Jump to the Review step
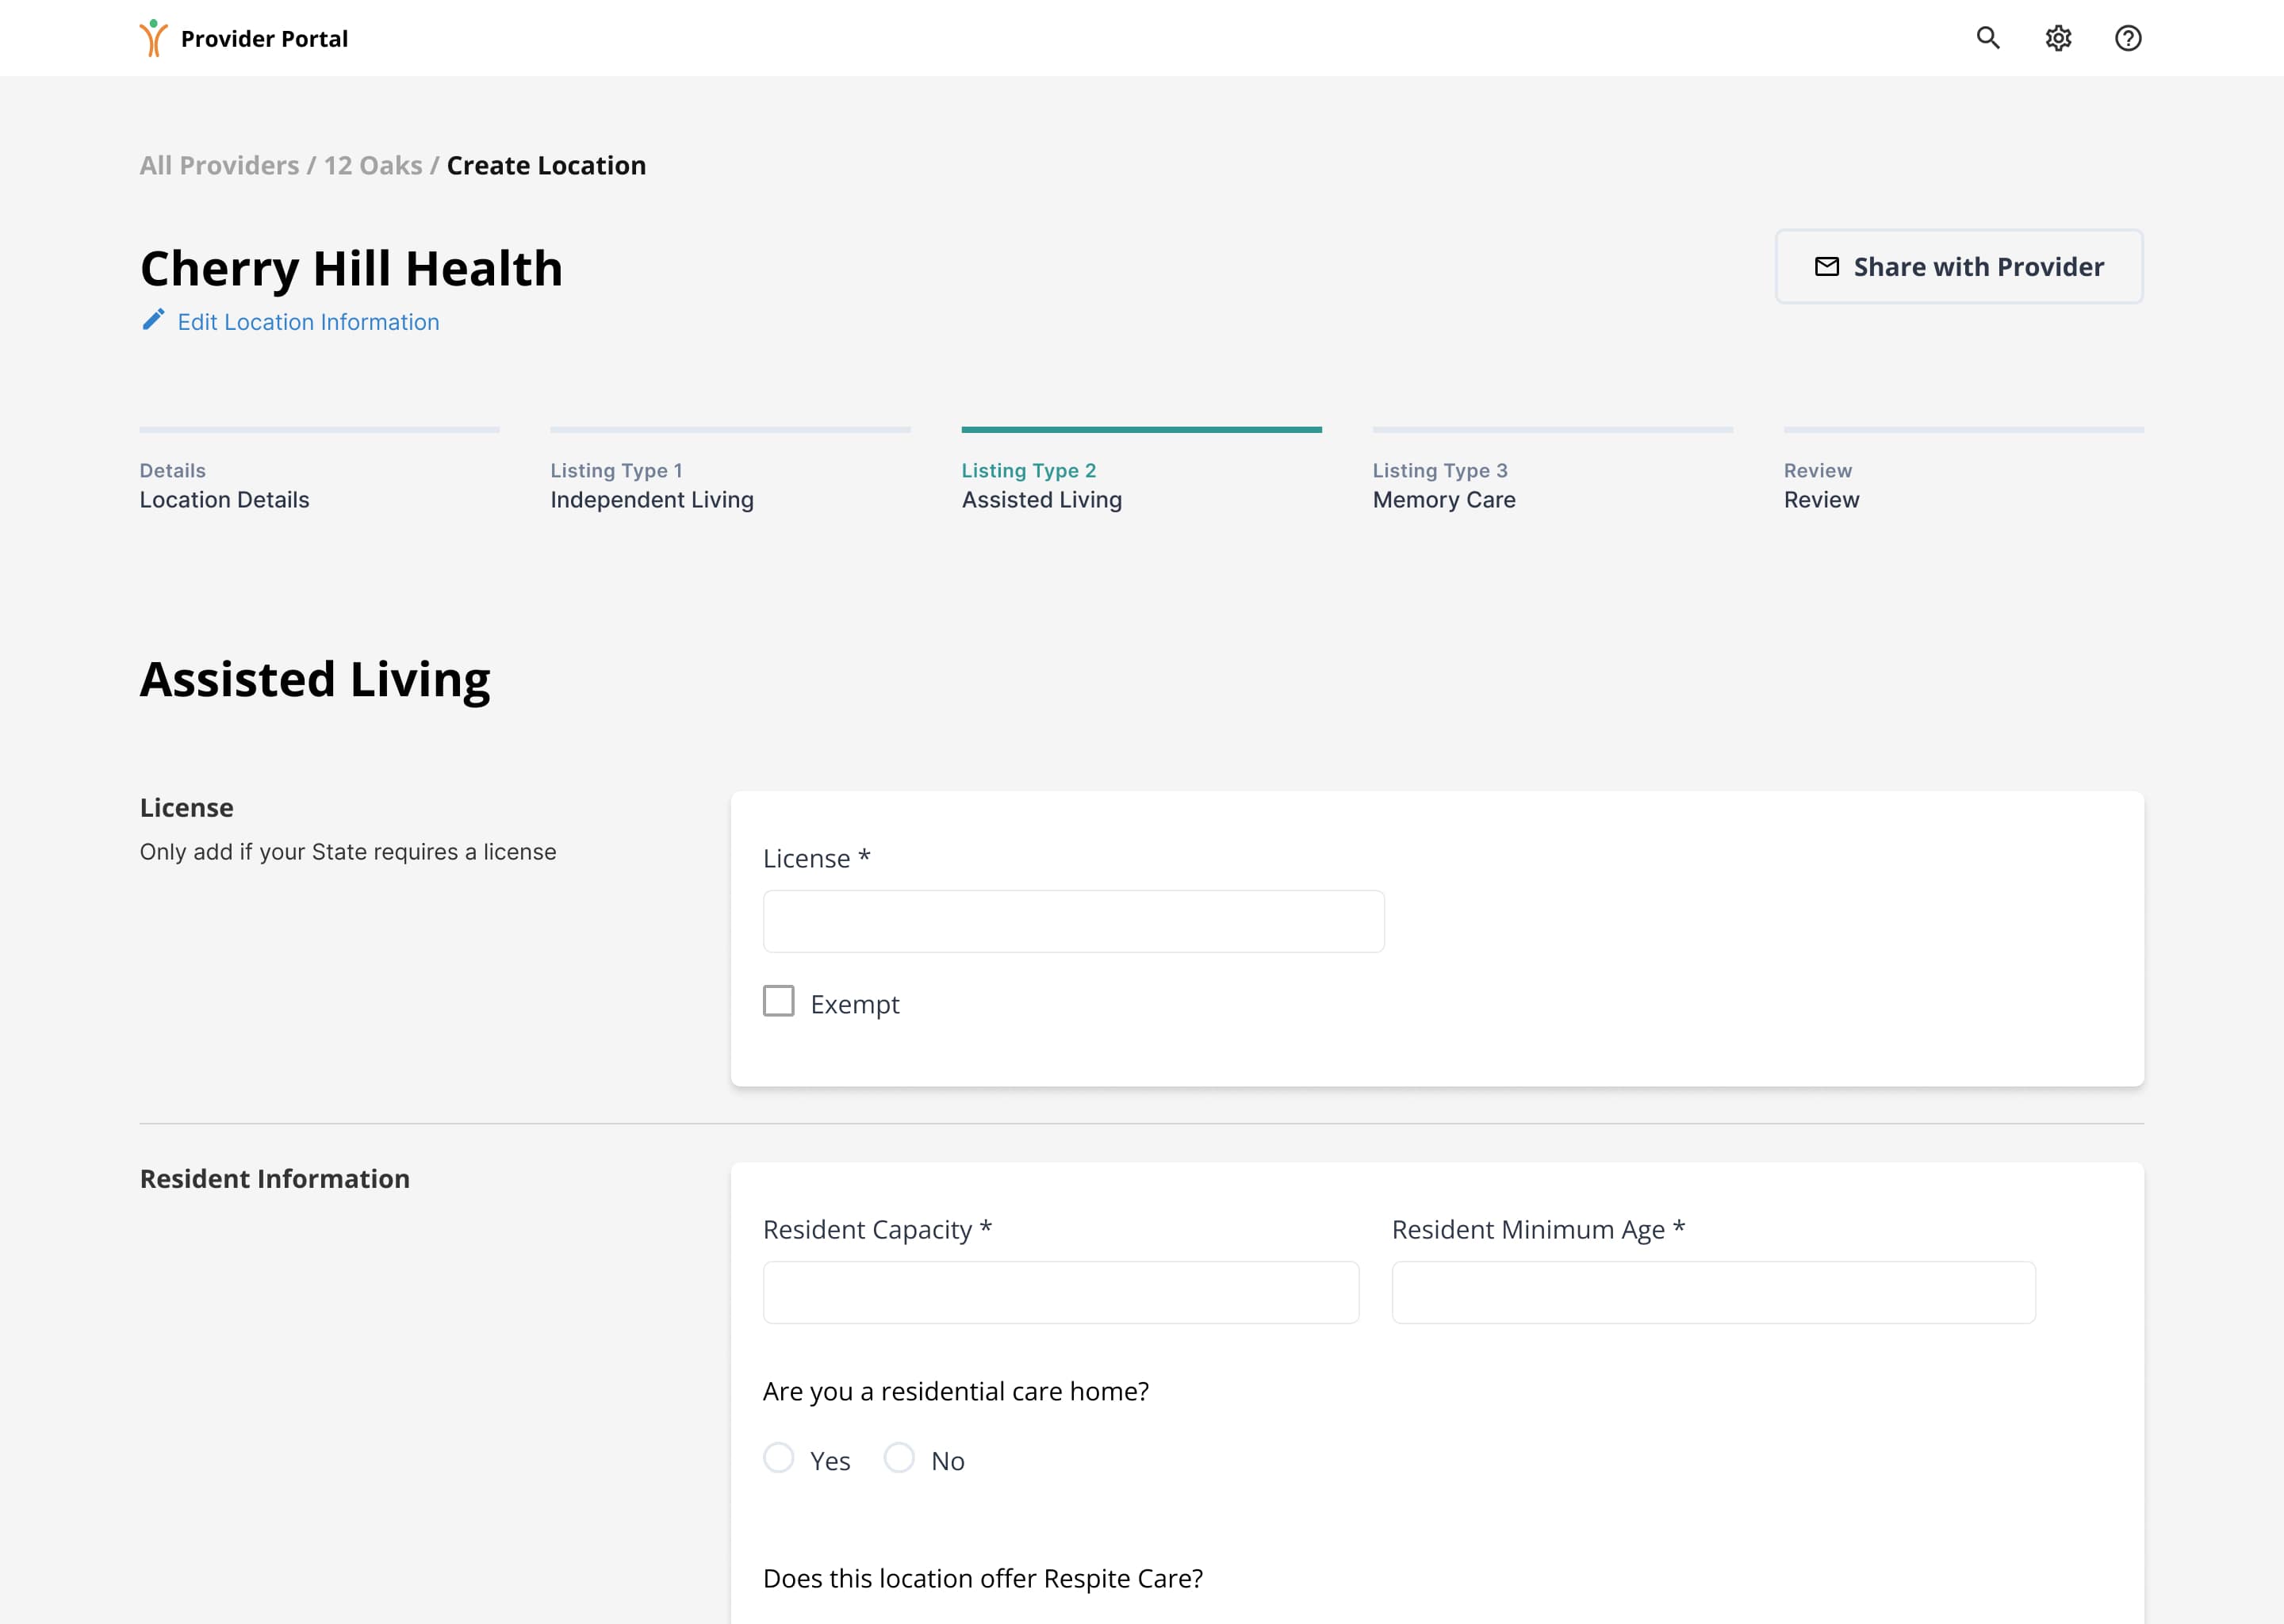Screen dimensions: 2284x1624 coord(1820,499)
